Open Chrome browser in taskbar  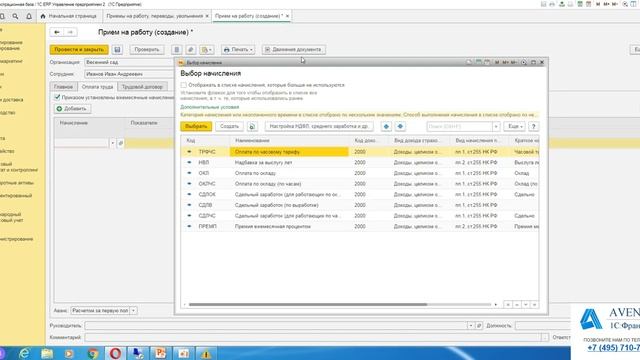click(x=93, y=353)
